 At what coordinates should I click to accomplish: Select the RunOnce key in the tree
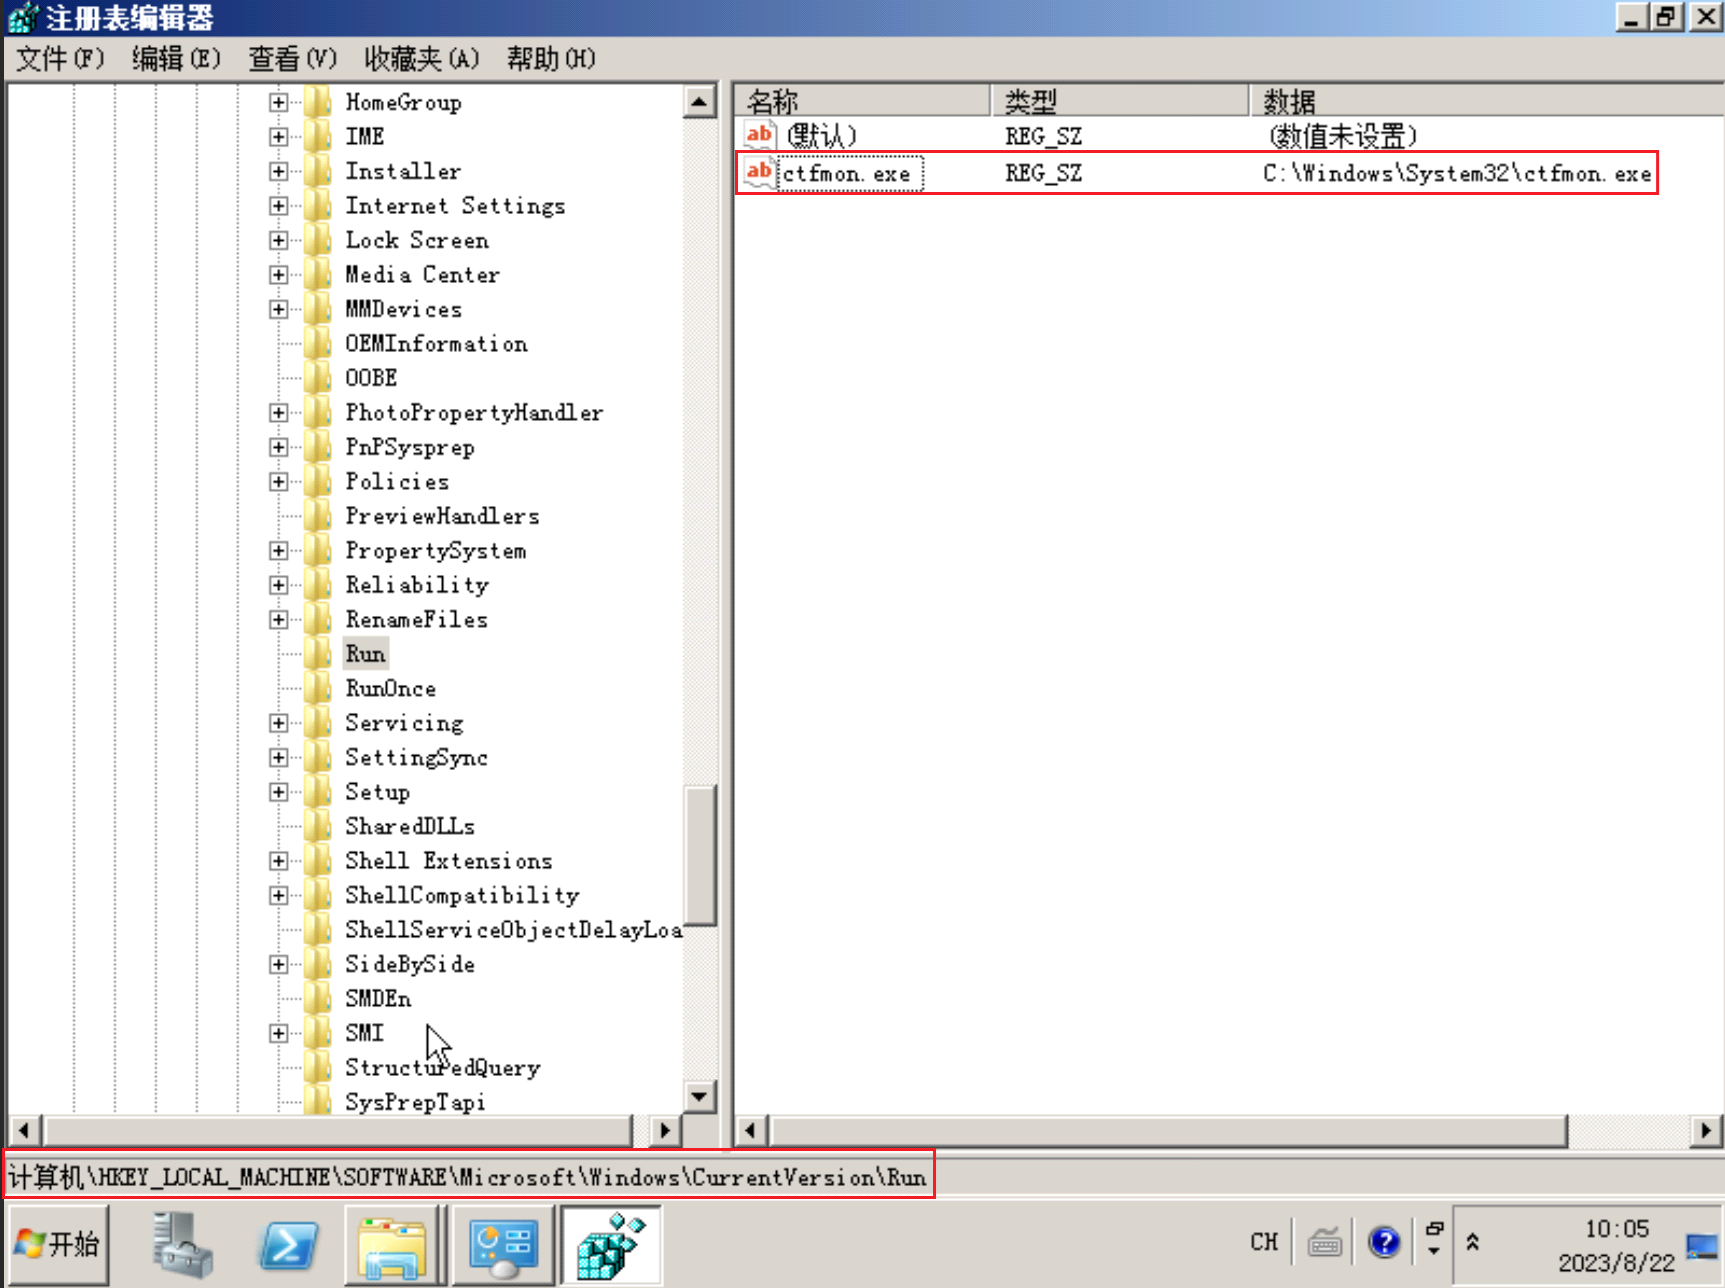pos(390,688)
